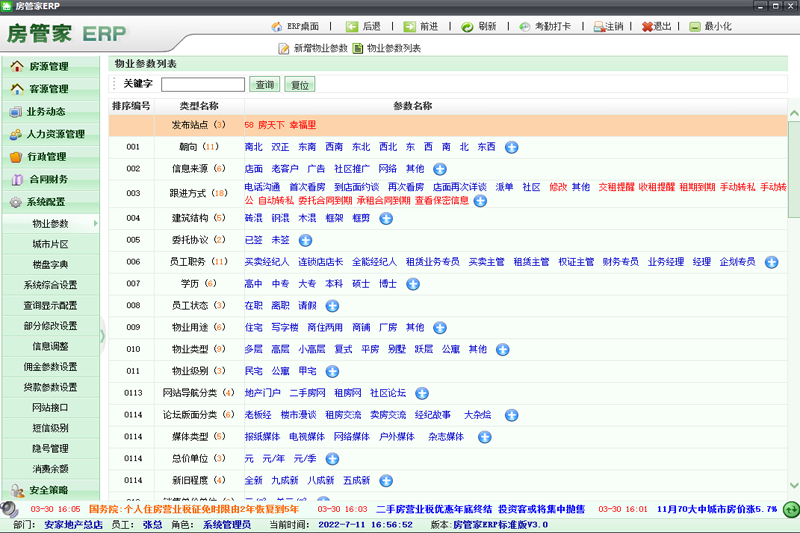
Task: Expand the 合同财务 sidebar section
Action: (x=50, y=180)
